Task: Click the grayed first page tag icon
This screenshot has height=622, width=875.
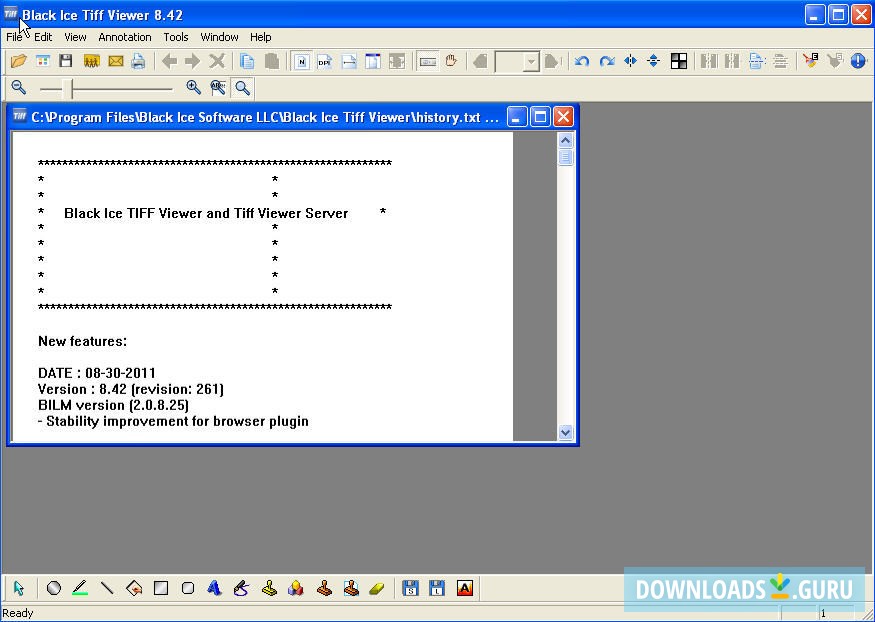Action: 480,61
